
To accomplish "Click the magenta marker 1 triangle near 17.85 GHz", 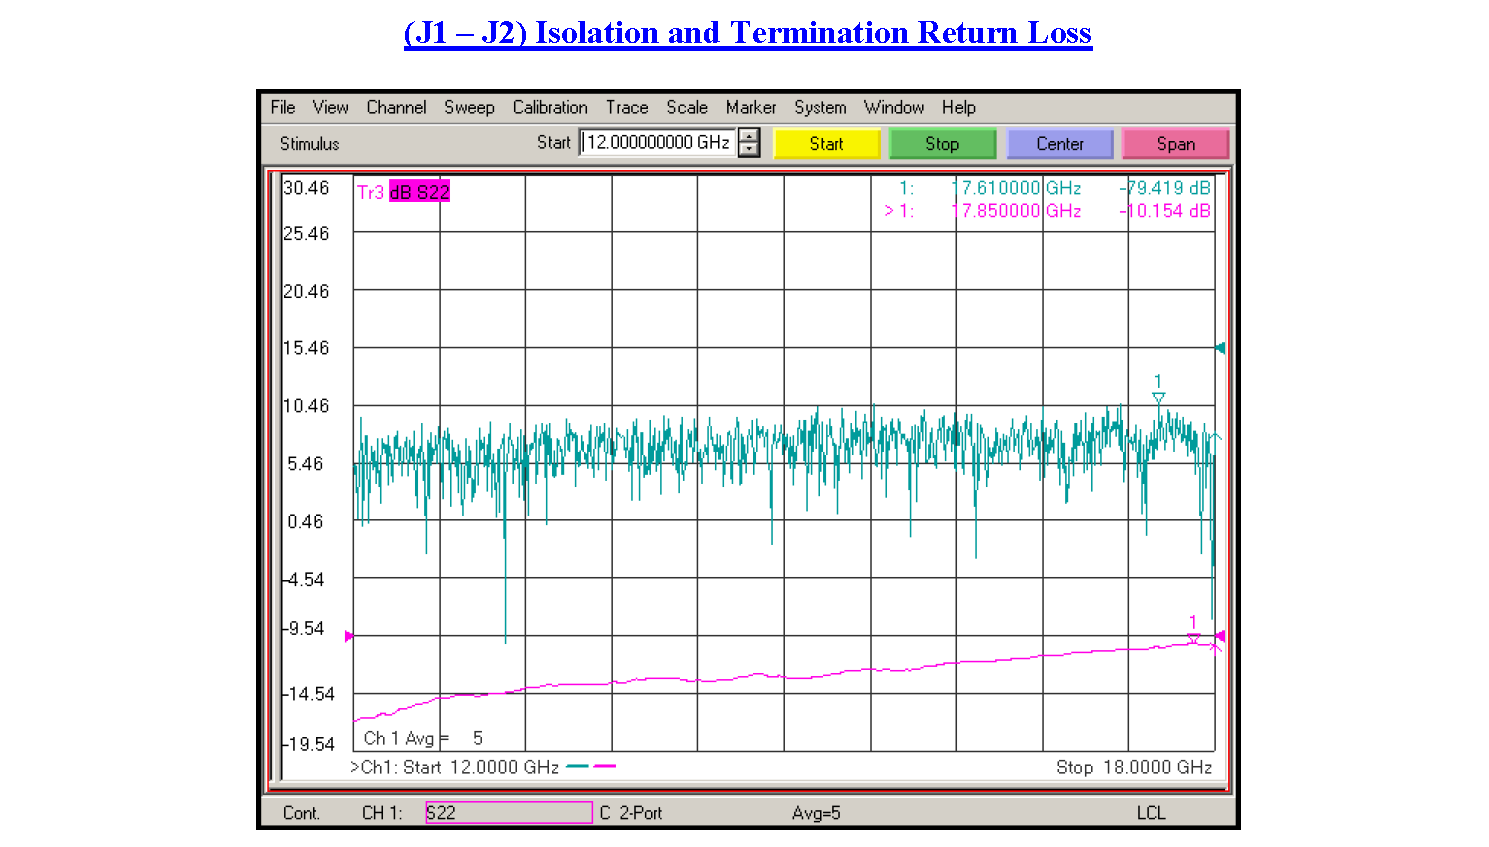I will pos(1193,638).
